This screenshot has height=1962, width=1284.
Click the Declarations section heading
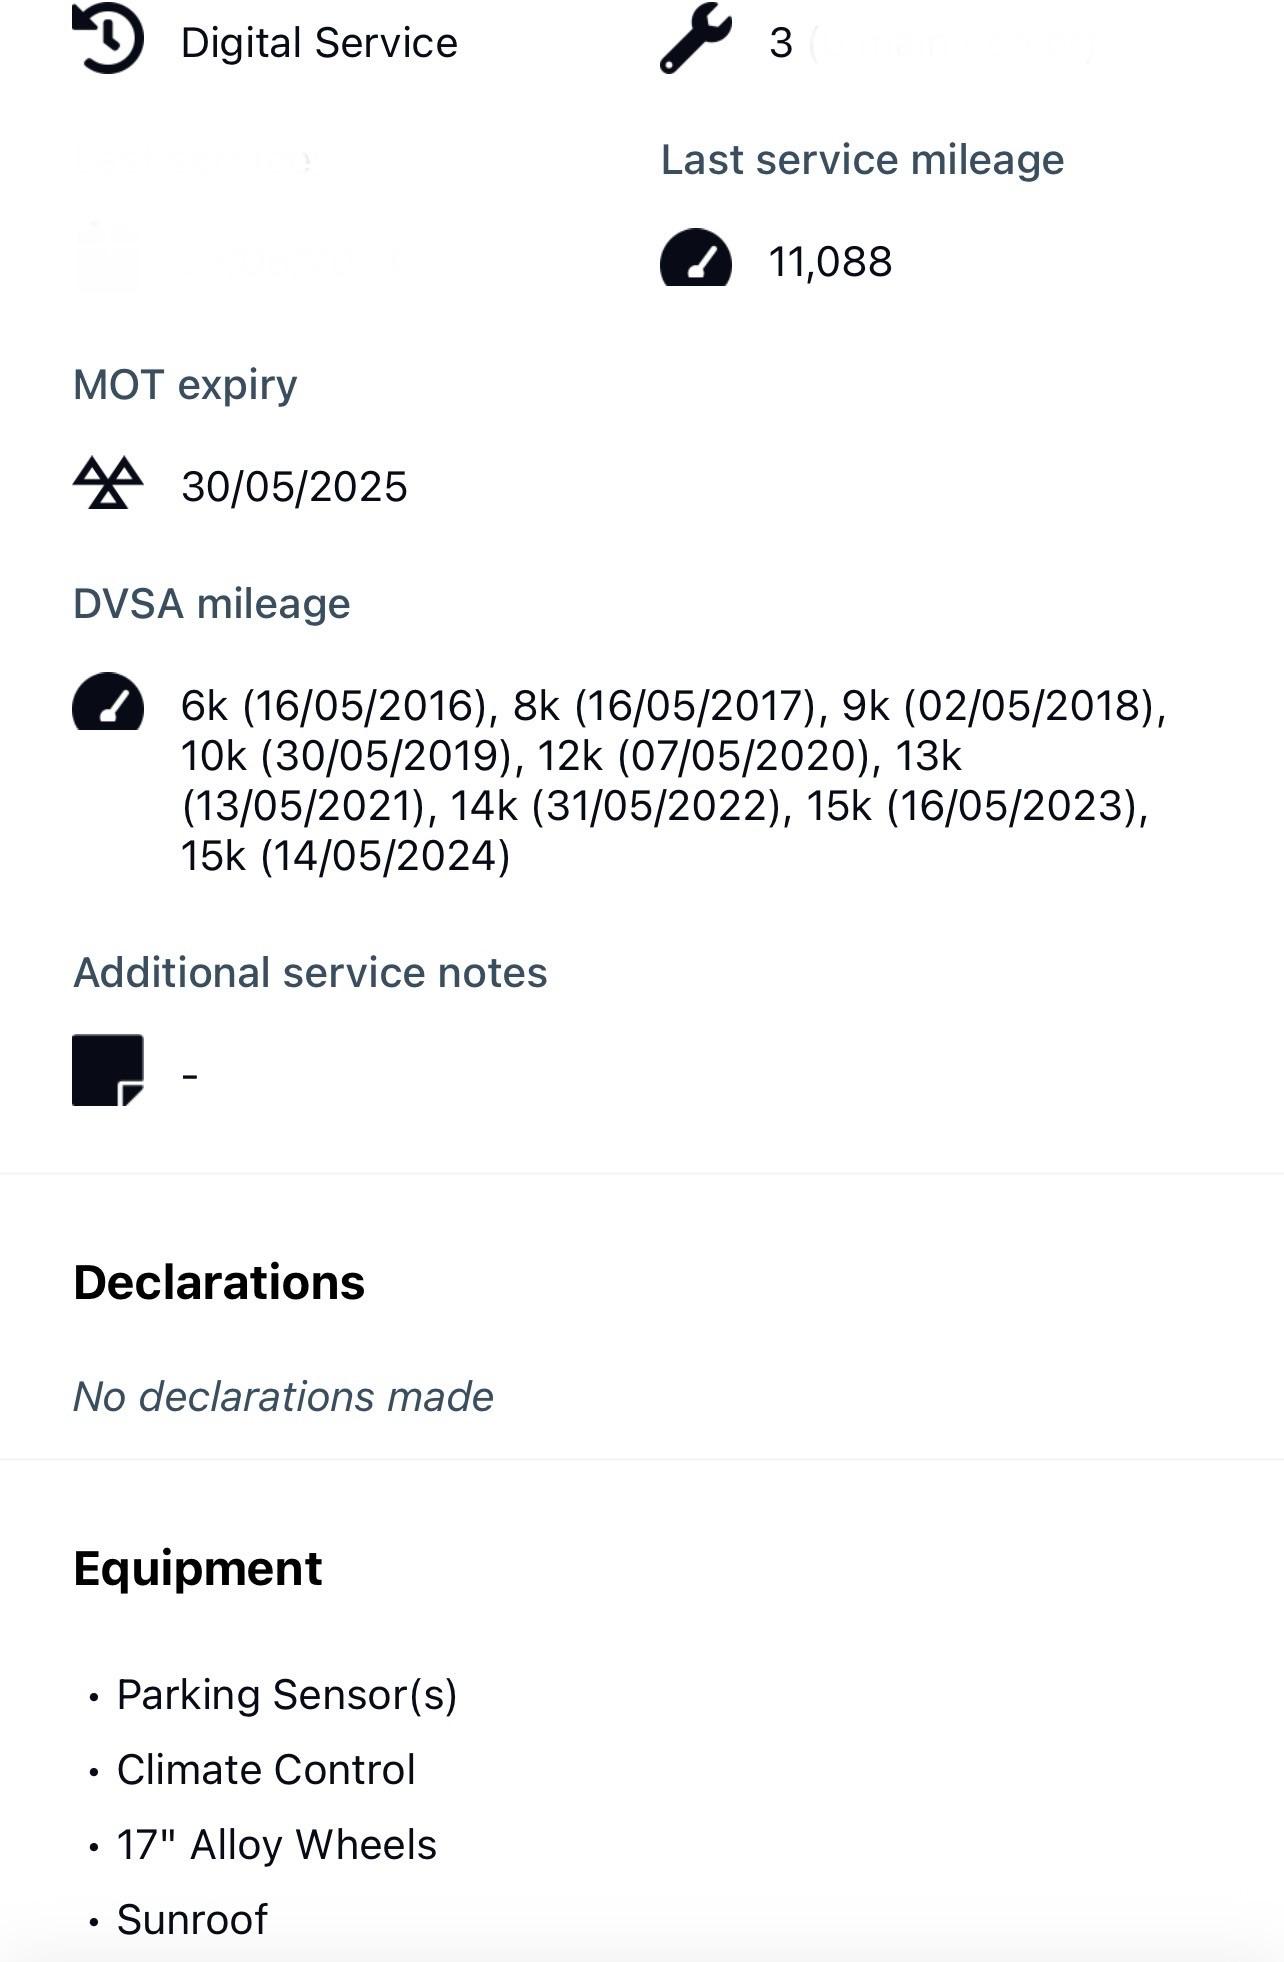click(x=219, y=1282)
